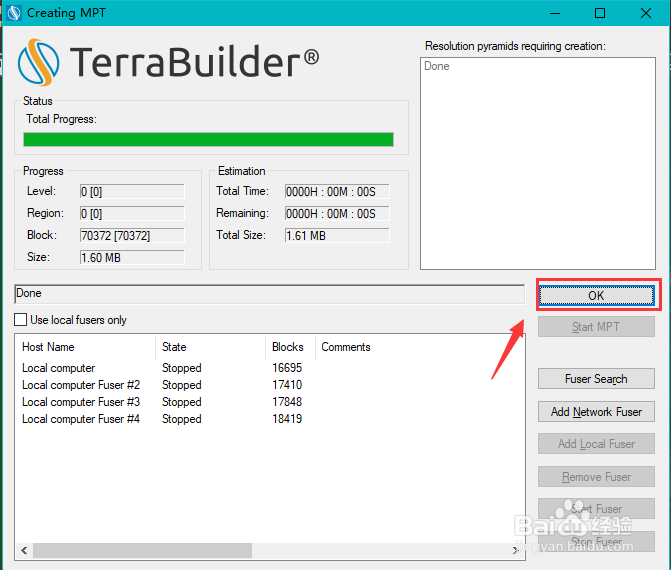
Task: Maximize the Creating MPT window
Action: point(600,13)
